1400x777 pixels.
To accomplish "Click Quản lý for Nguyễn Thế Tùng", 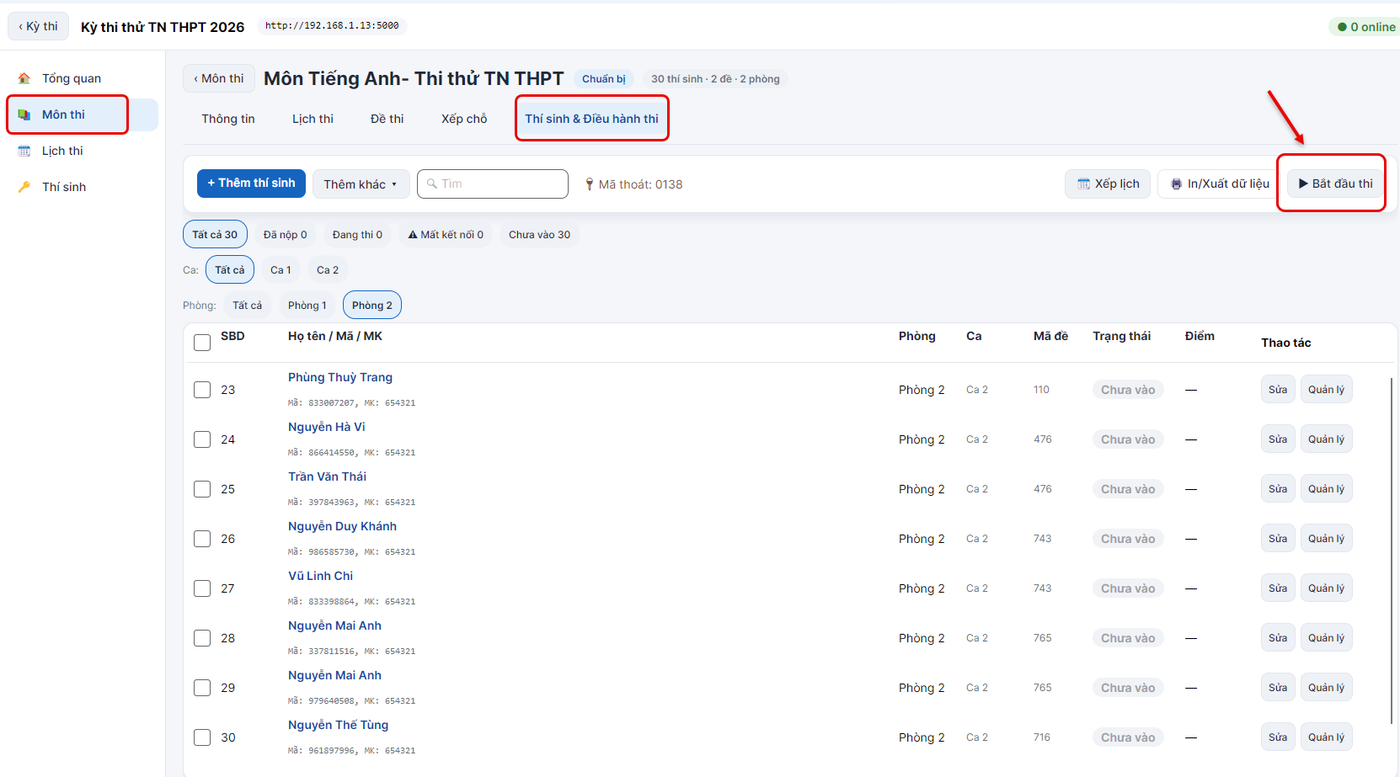I will coord(1326,737).
